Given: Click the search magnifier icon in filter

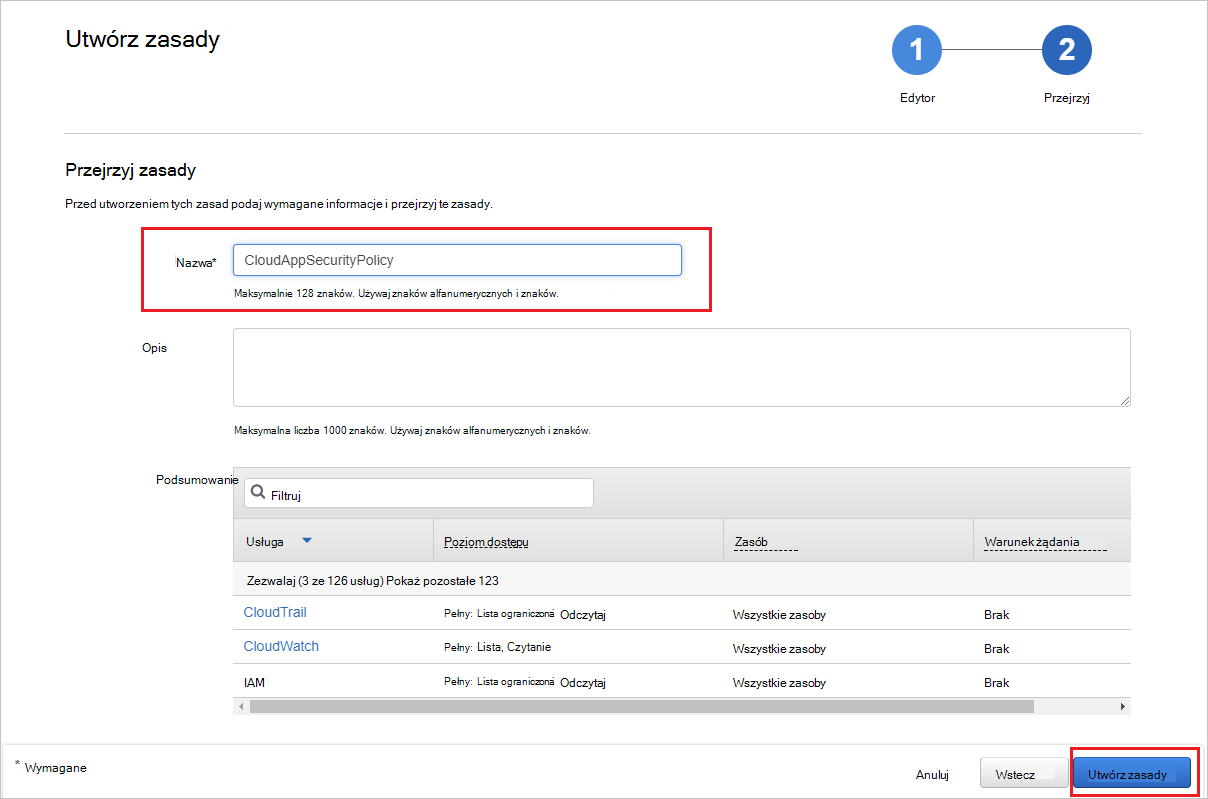Looking at the screenshot, I should 258,493.
